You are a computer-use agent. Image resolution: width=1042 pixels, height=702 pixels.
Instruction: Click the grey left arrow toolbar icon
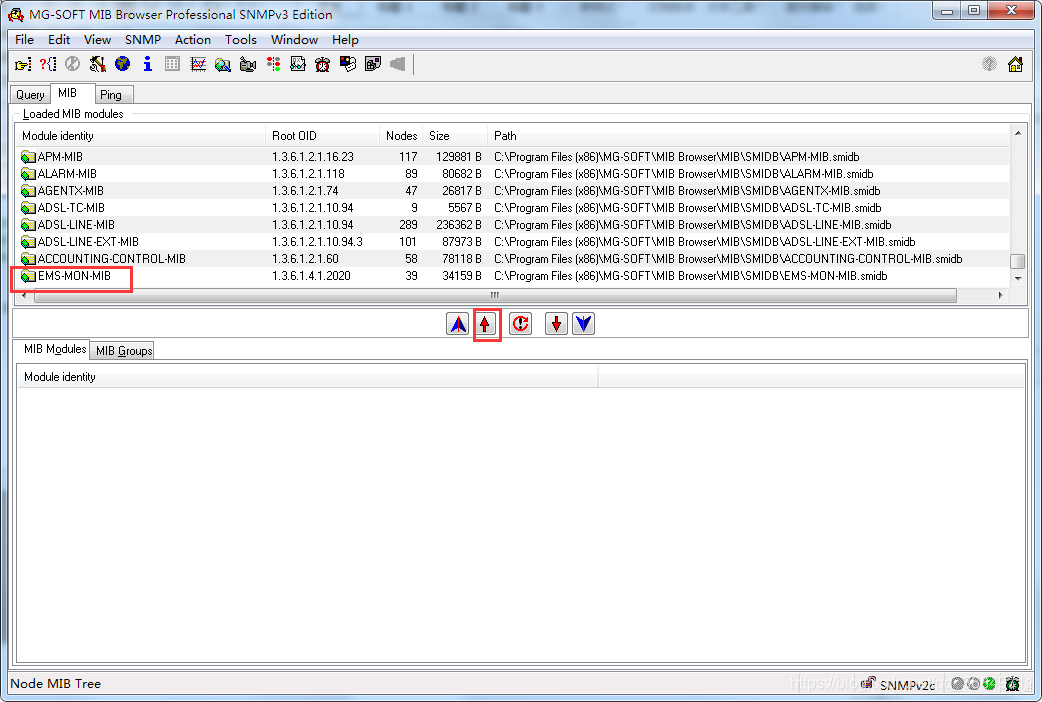point(397,64)
